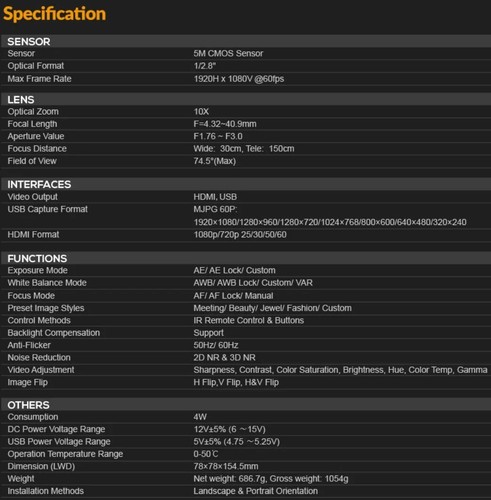The height and width of the screenshot is (500, 491).
Task: Click the Focal Length row label
Action: (32, 124)
